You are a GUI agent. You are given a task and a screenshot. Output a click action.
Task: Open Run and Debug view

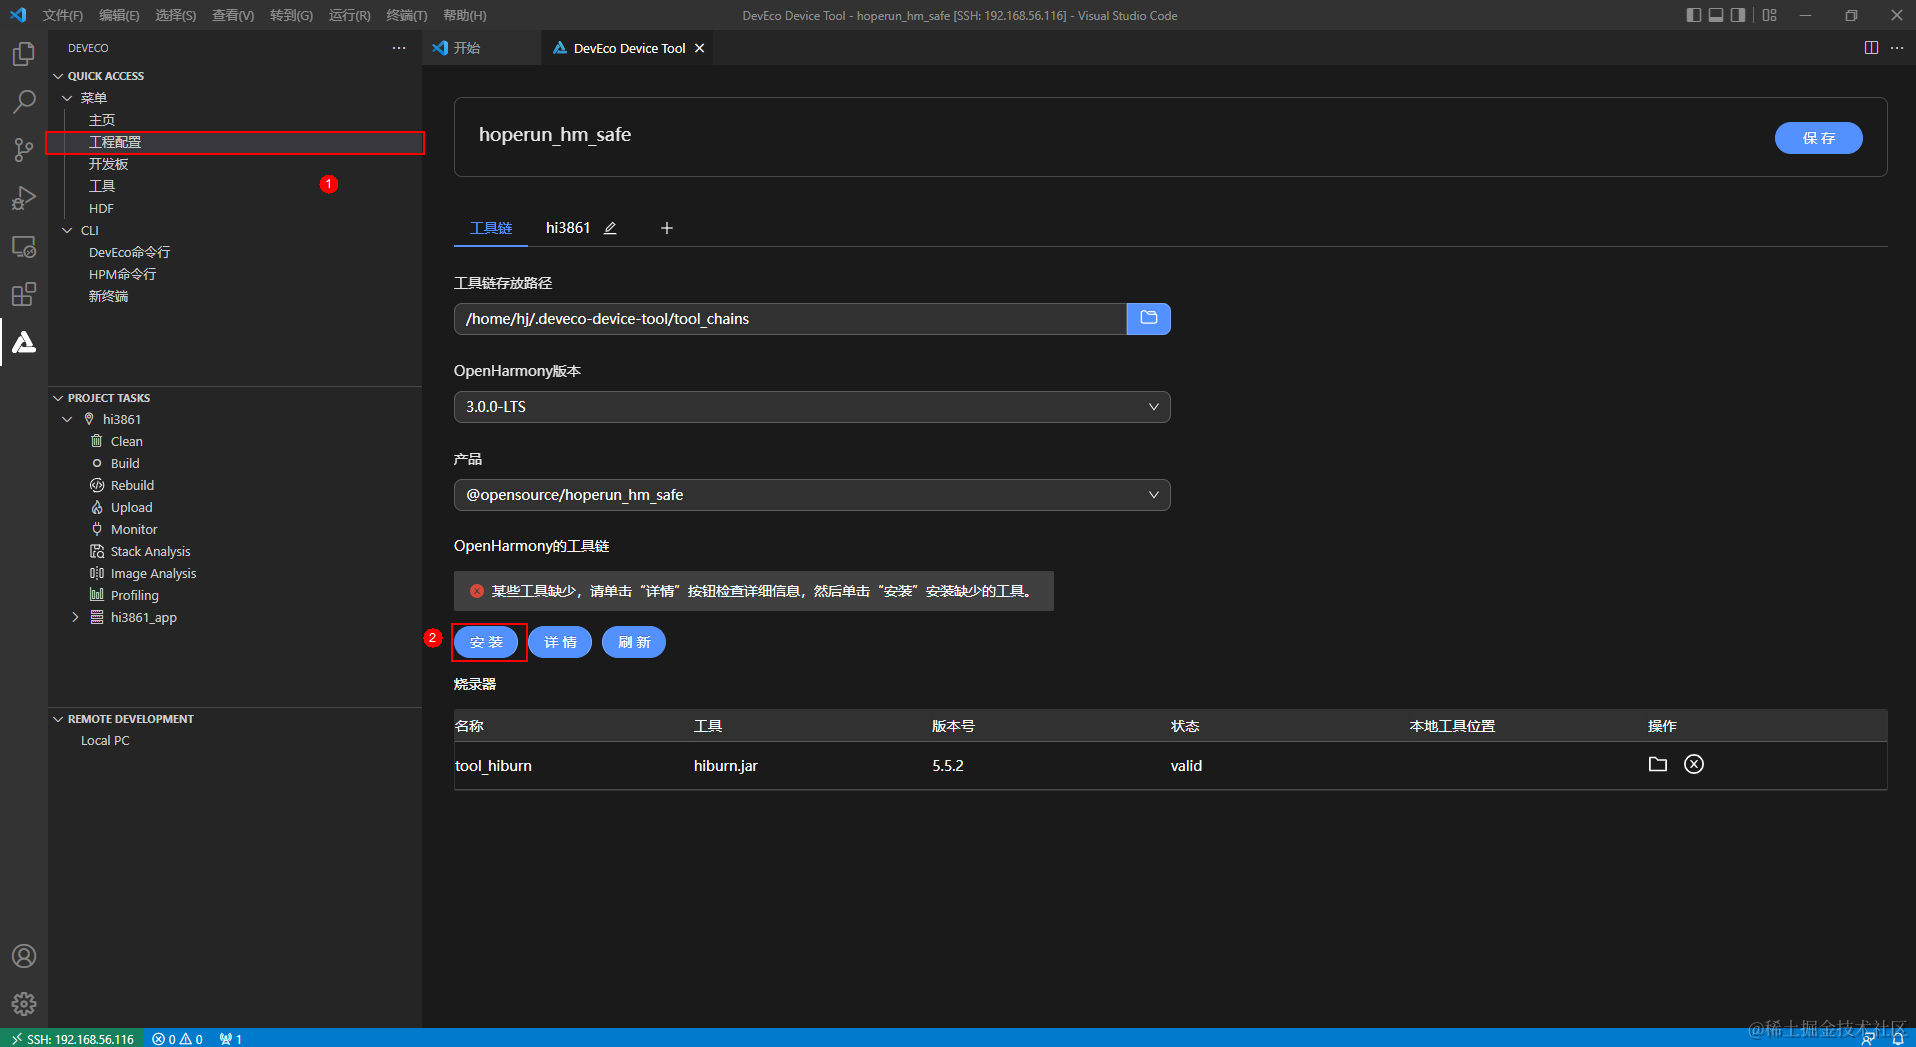coord(24,198)
